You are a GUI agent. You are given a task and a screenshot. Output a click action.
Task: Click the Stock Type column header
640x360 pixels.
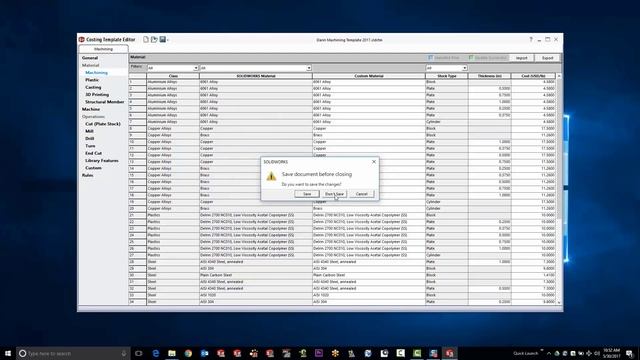[x=447, y=76]
